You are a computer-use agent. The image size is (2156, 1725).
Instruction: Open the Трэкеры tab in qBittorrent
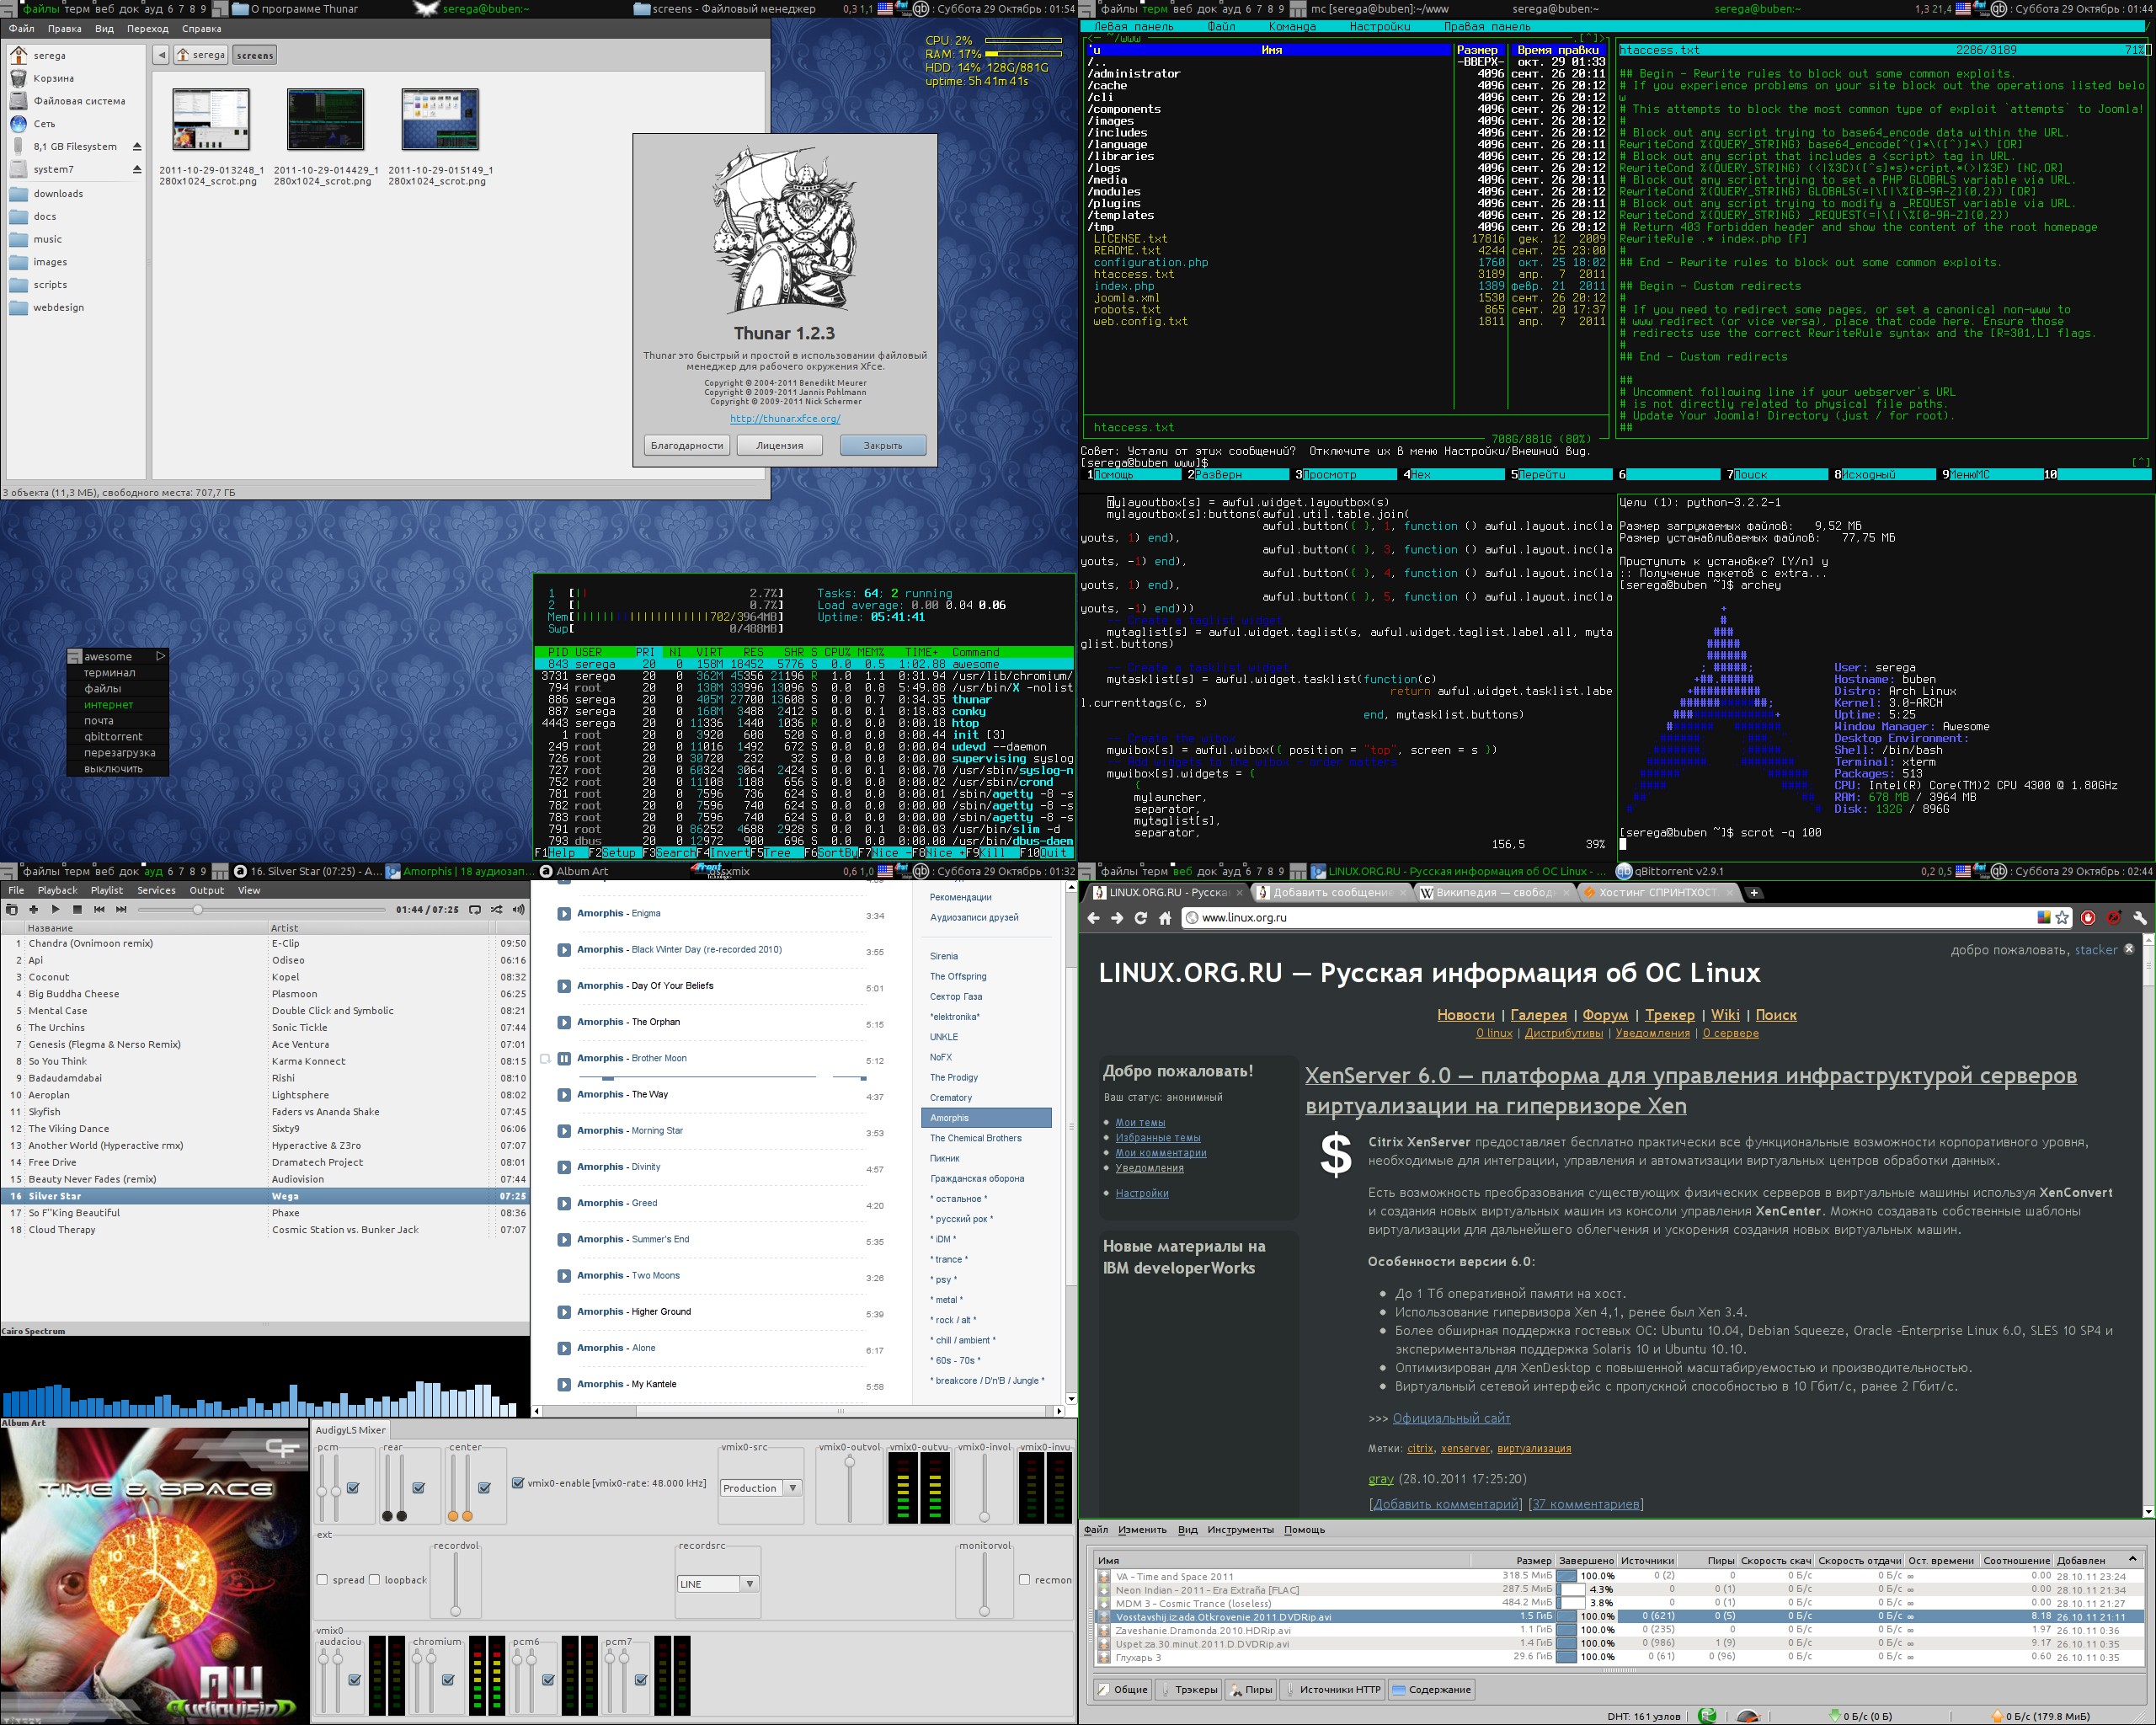(1188, 1689)
